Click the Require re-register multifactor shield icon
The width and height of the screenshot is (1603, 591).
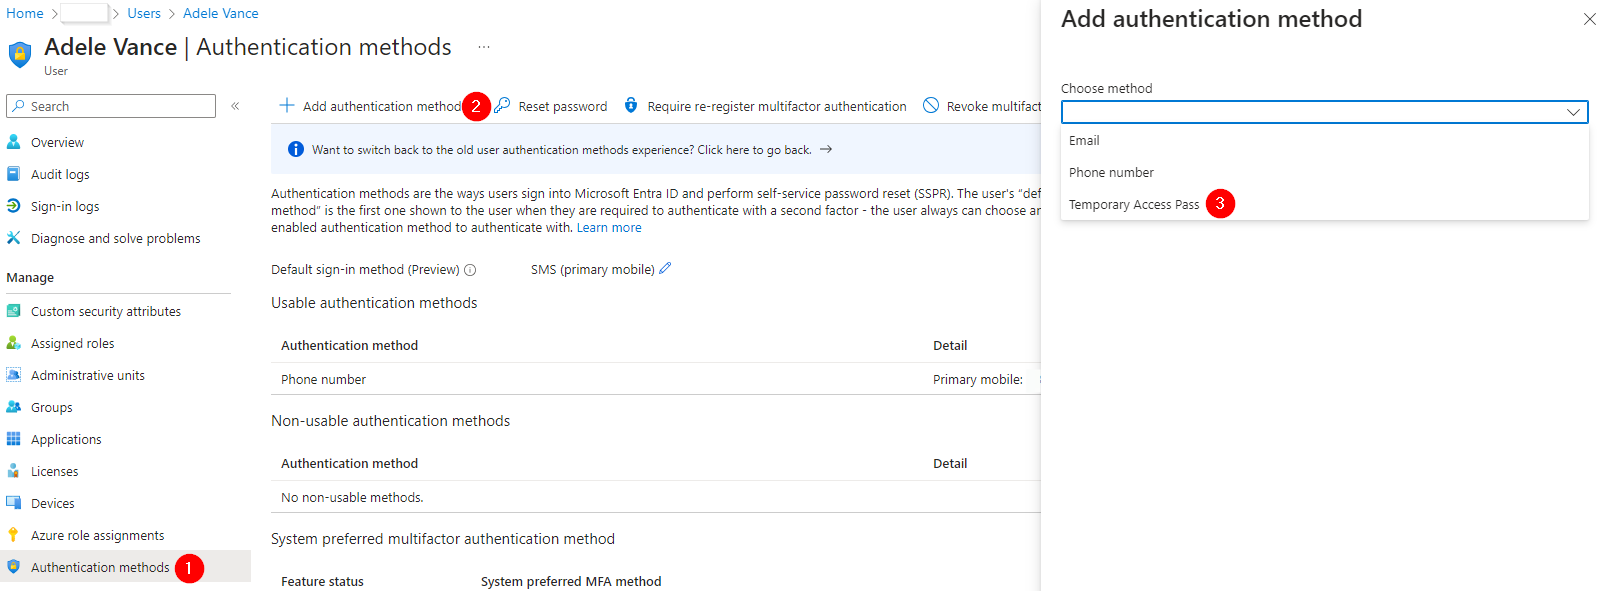tap(631, 105)
